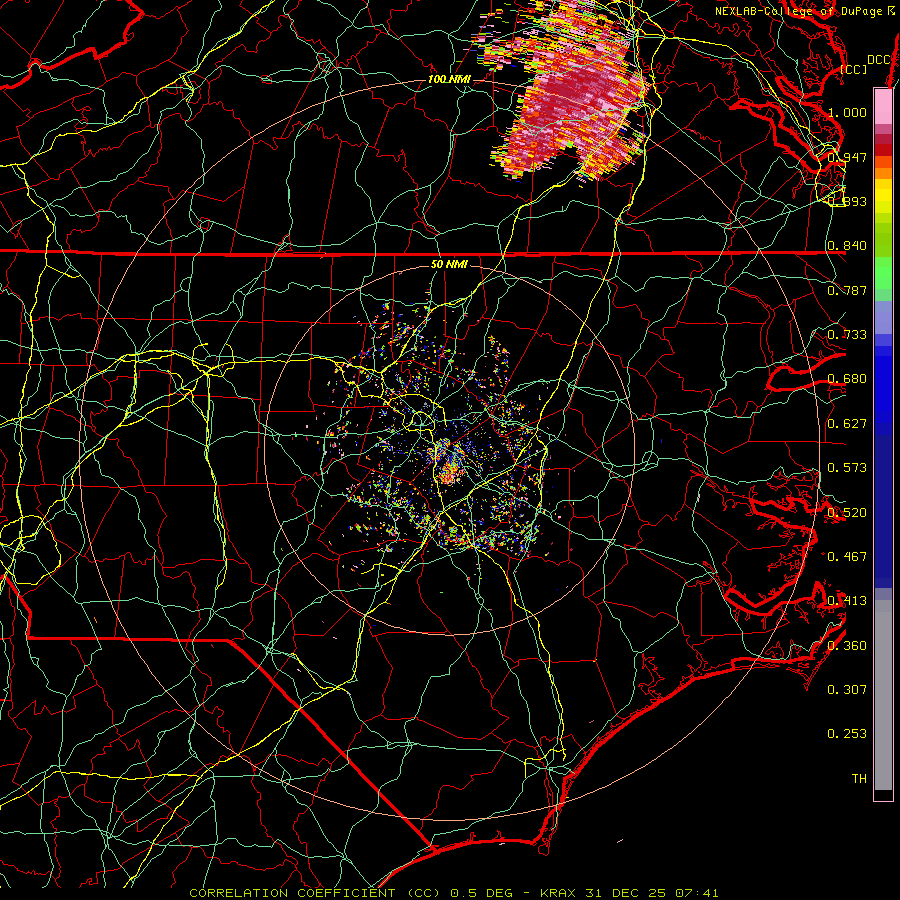
Task: Select the 1.000 legend value
Action: click(x=847, y=112)
